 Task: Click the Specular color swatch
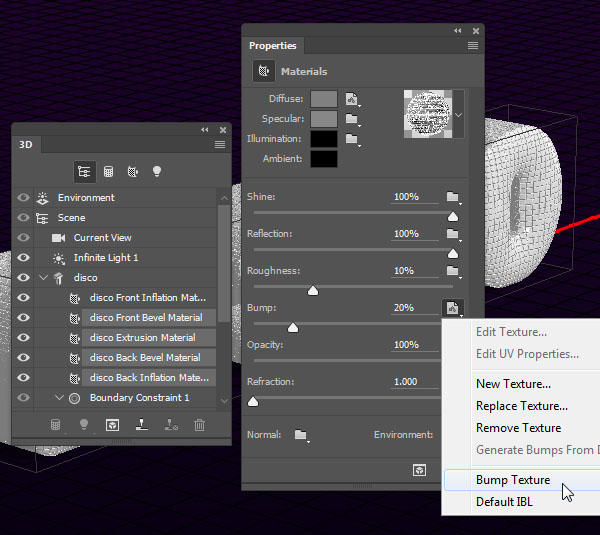coord(323,119)
